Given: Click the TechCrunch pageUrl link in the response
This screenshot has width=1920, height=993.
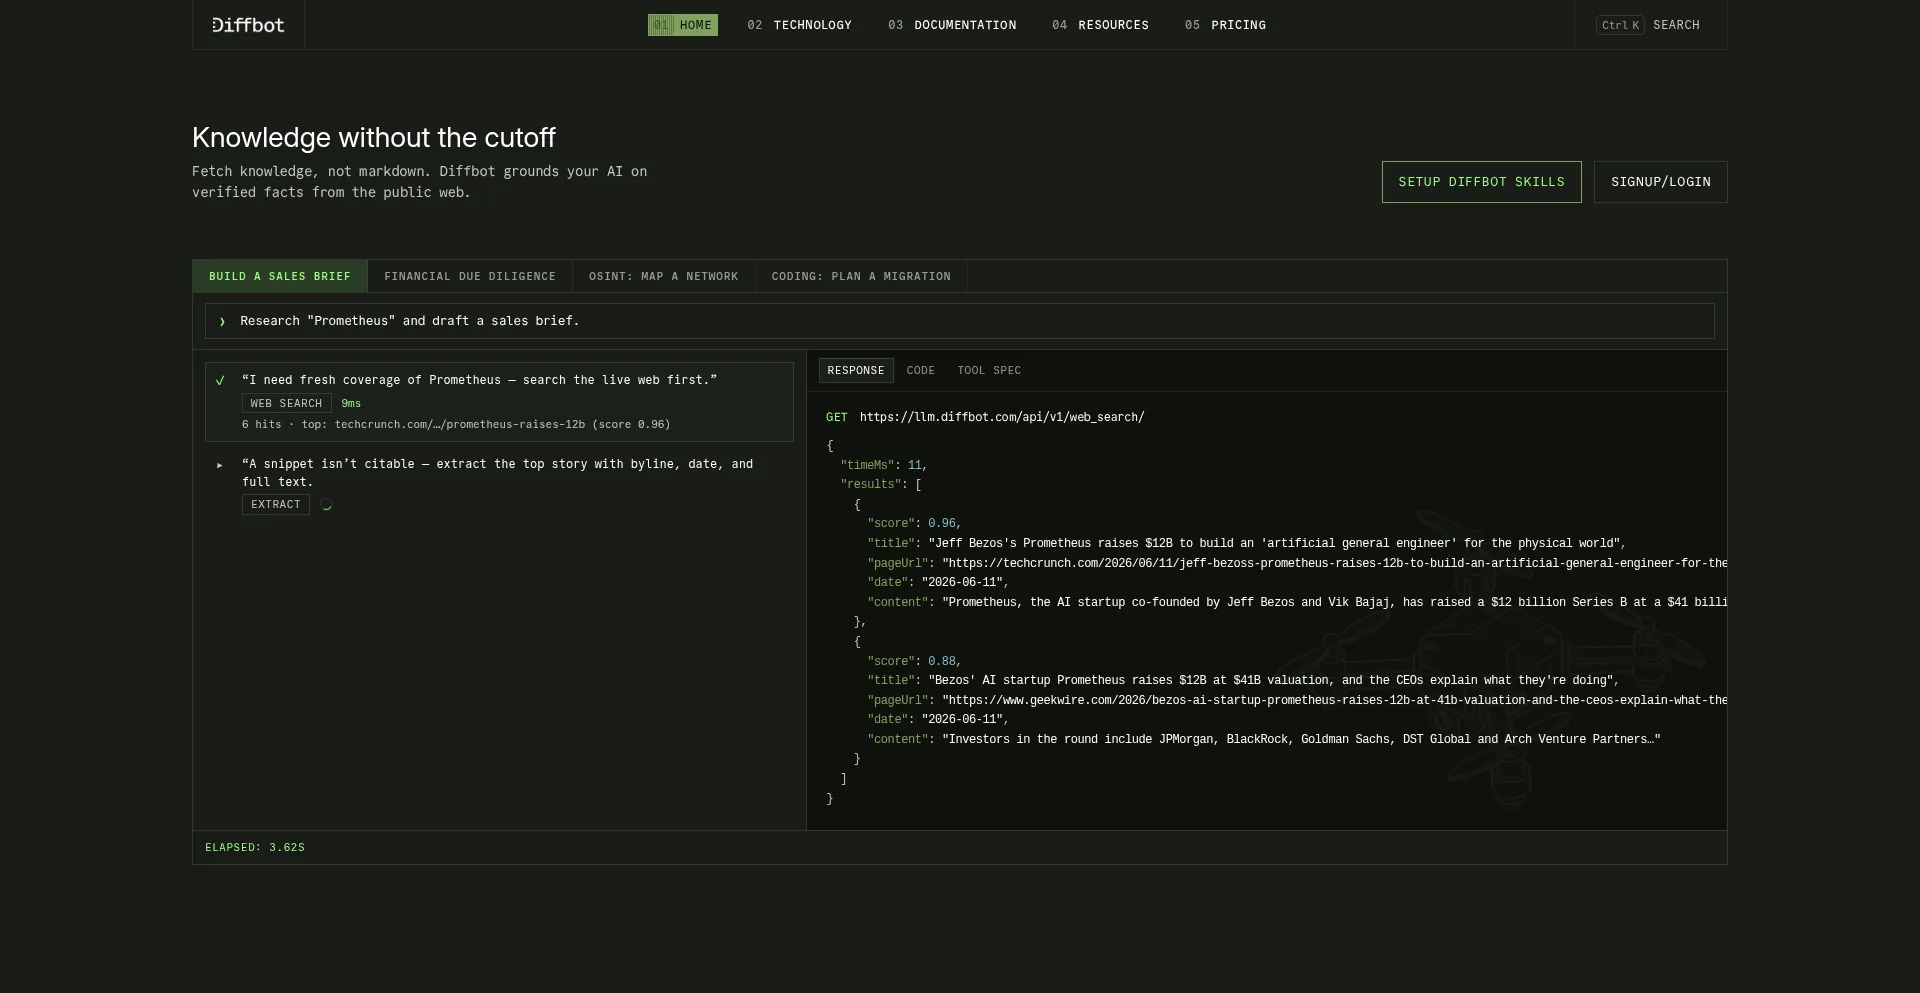Looking at the screenshot, I should point(1335,563).
